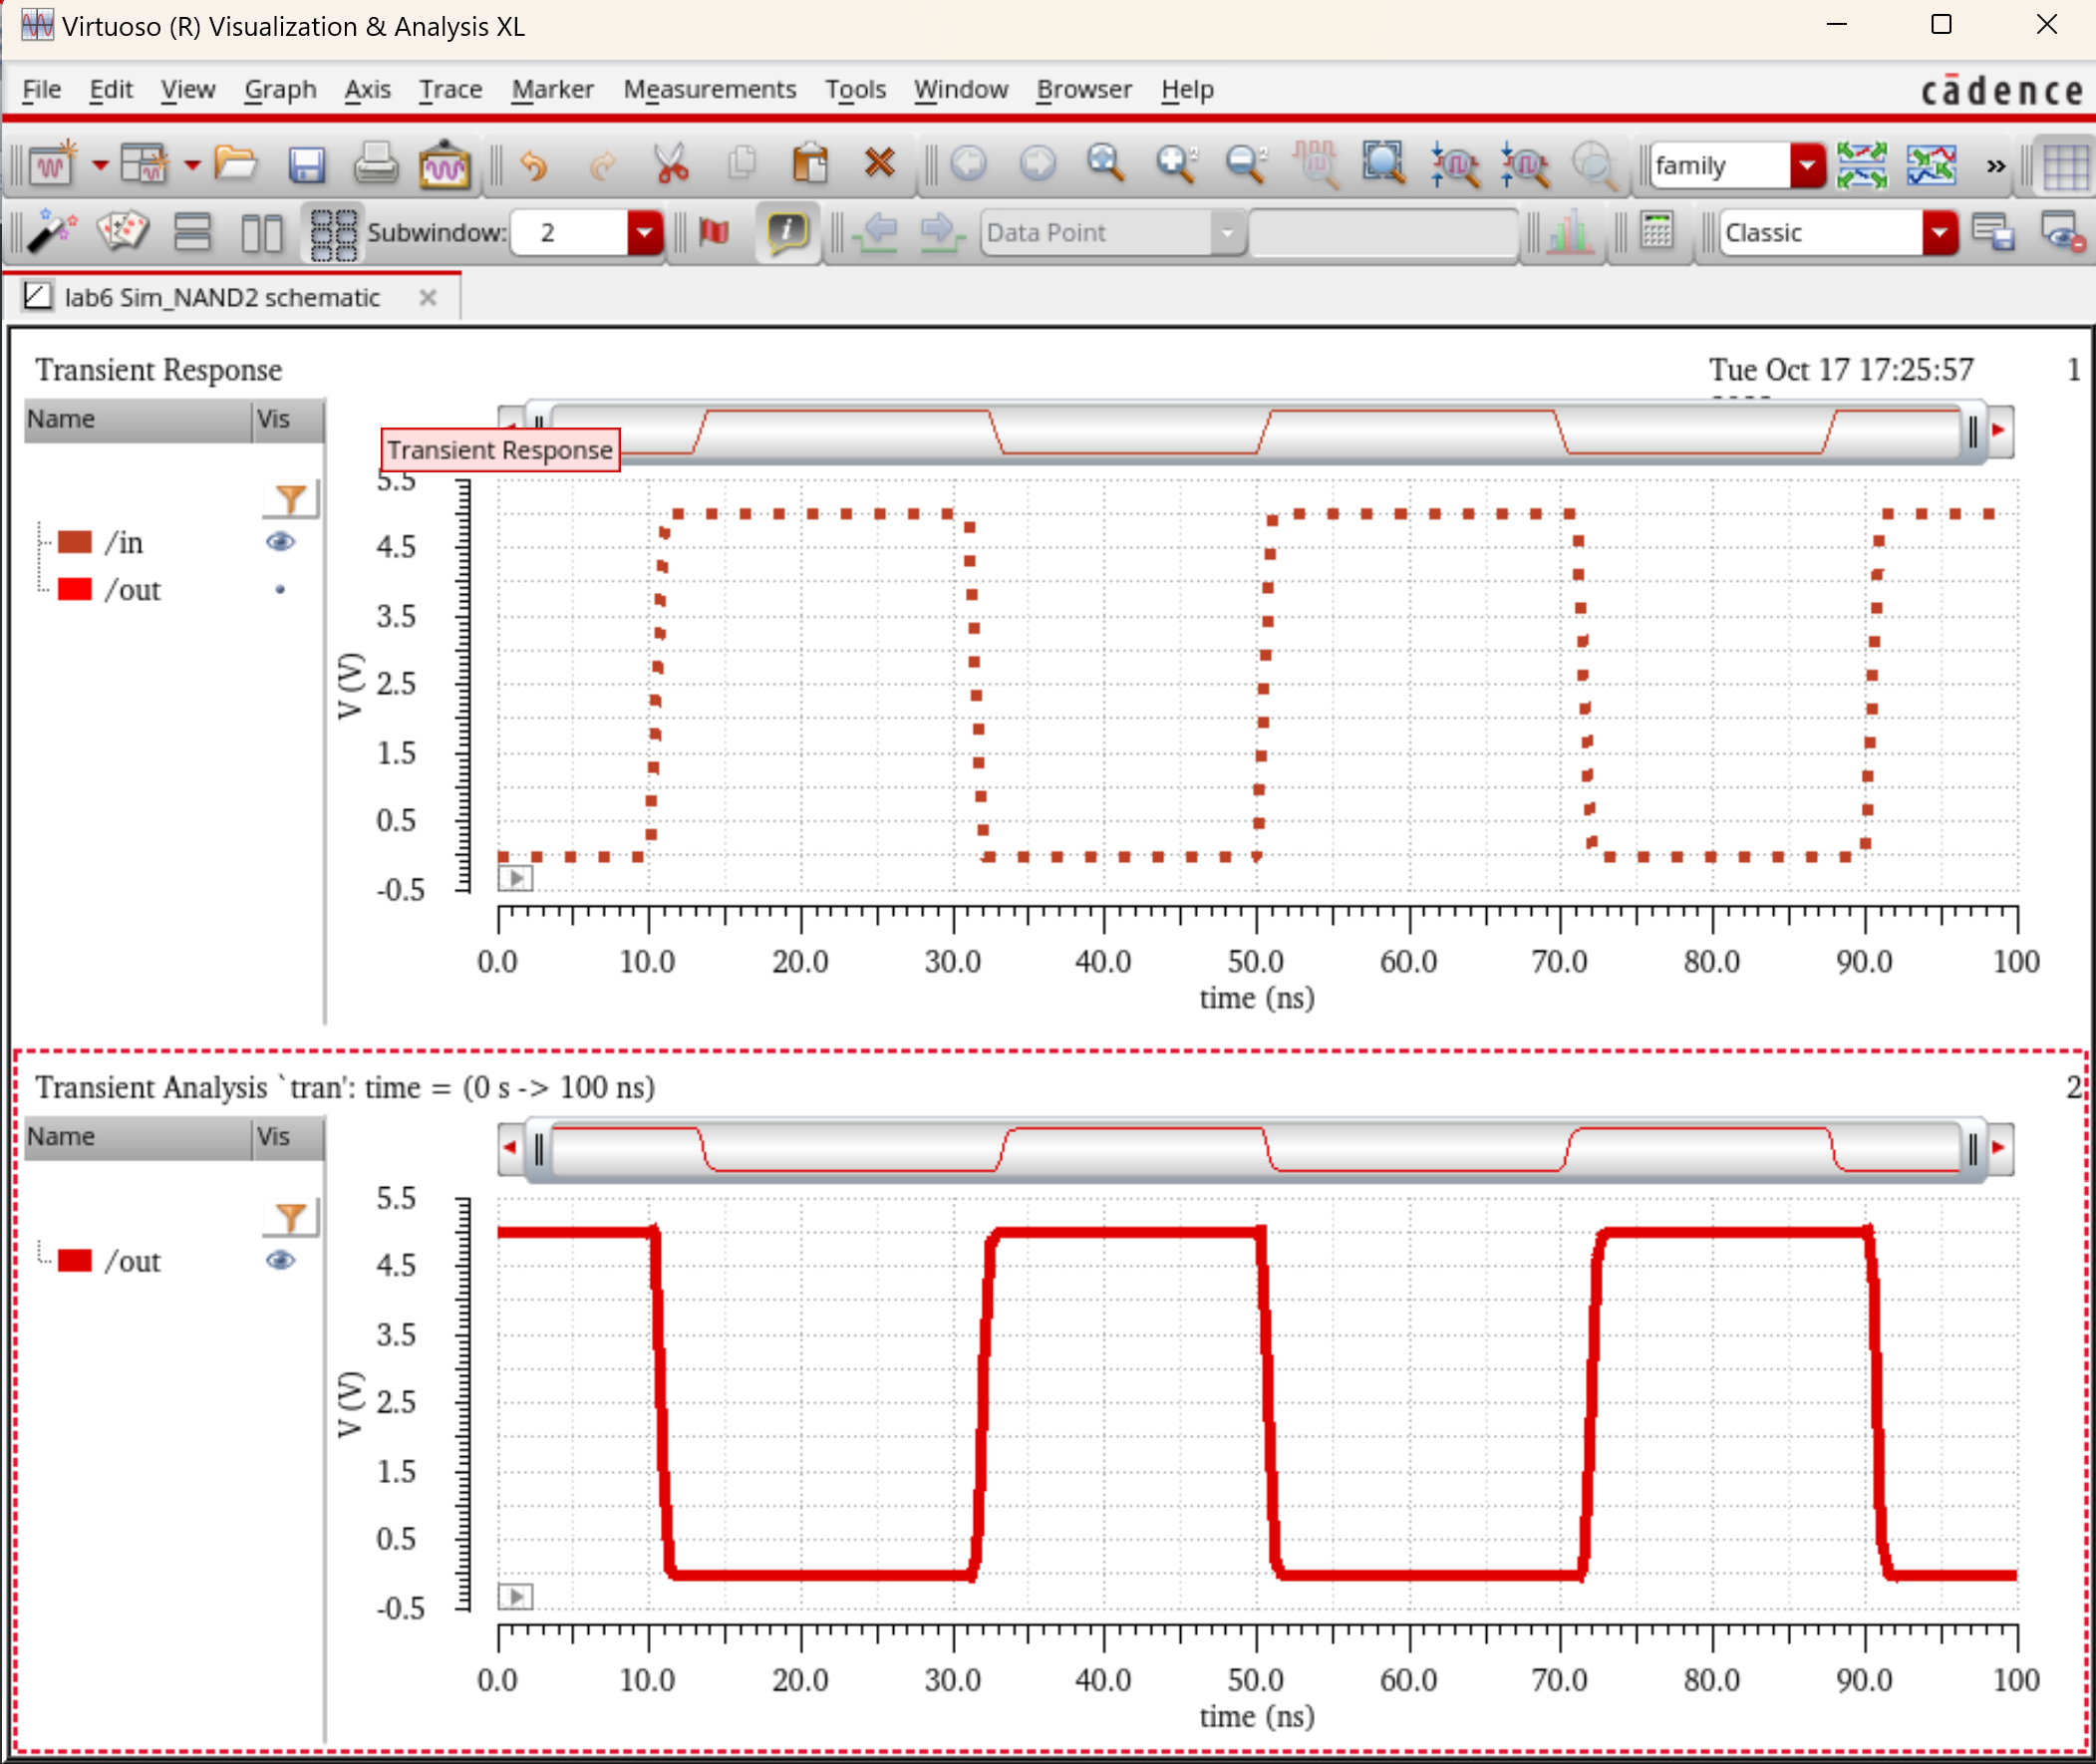Click the filter funnel in top legend
The height and width of the screenshot is (1764, 2096).
point(290,498)
